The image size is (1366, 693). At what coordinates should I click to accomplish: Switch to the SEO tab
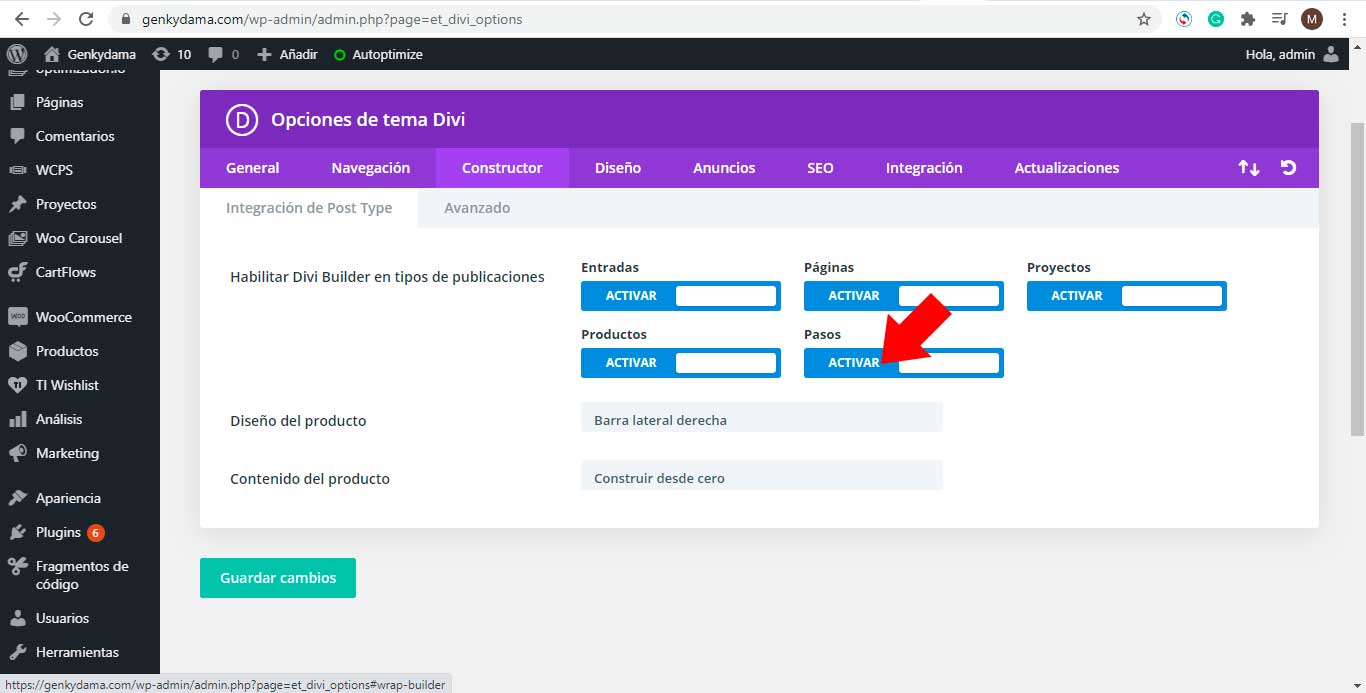[x=820, y=168]
